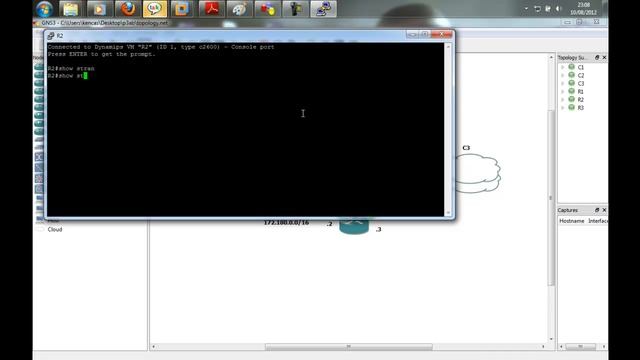Expand C2 in Topology Summary
Image resolution: width=640 pixels, height=360 pixels.
563,75
